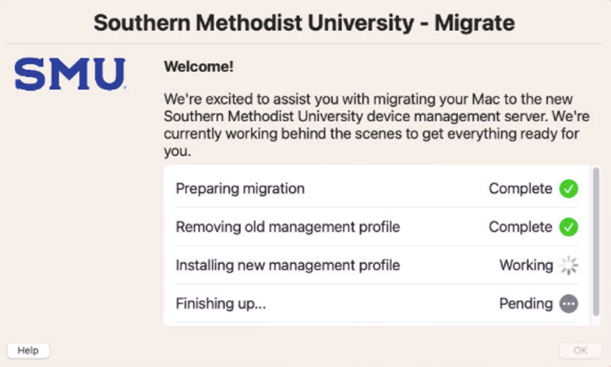Screen dimensions: 611x367
Task: Click the migration description paragraph
Action: click(x=376, y=125)
